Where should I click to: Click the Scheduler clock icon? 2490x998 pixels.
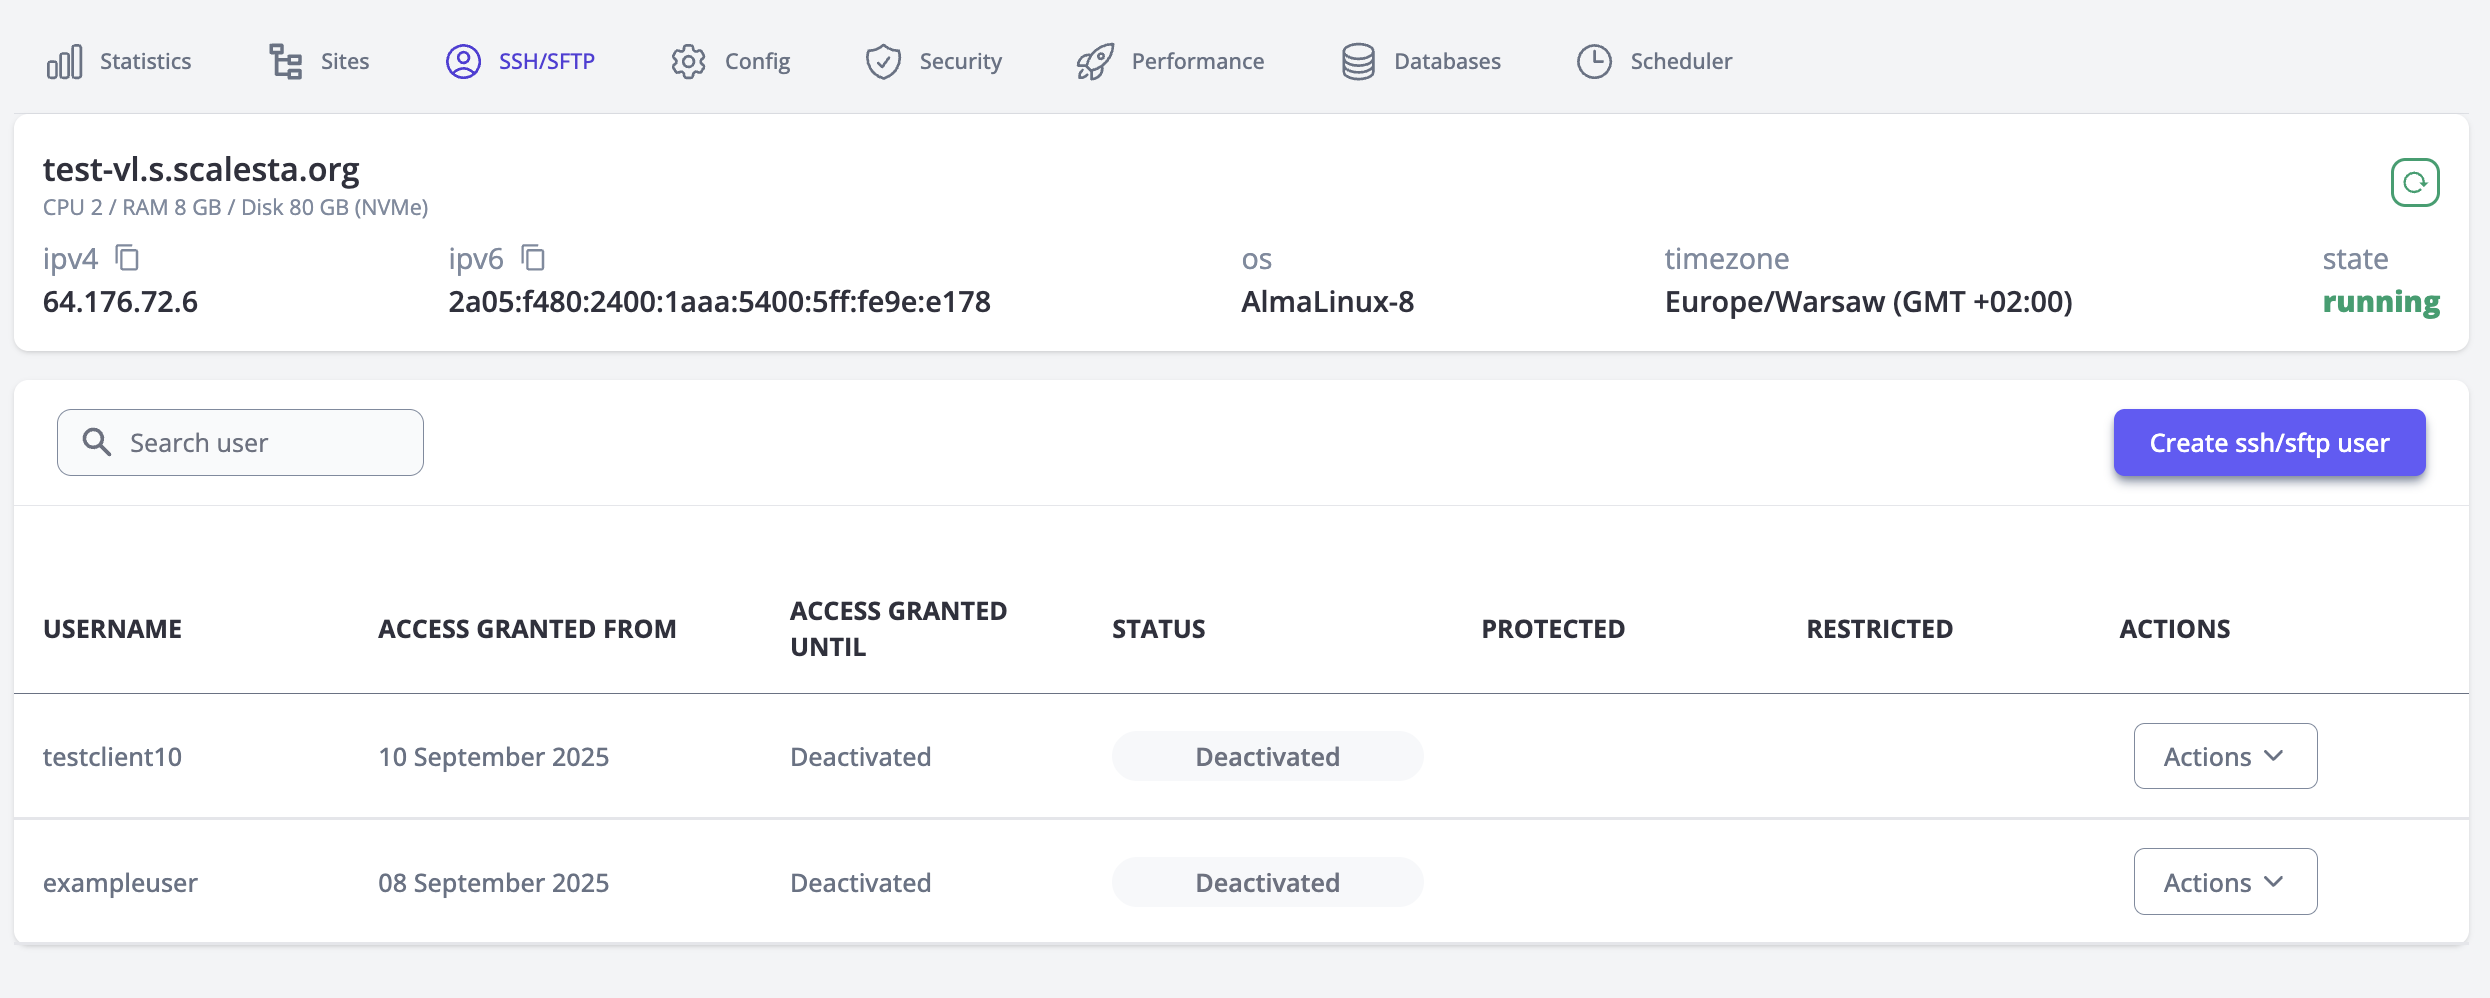(1594, 62)
